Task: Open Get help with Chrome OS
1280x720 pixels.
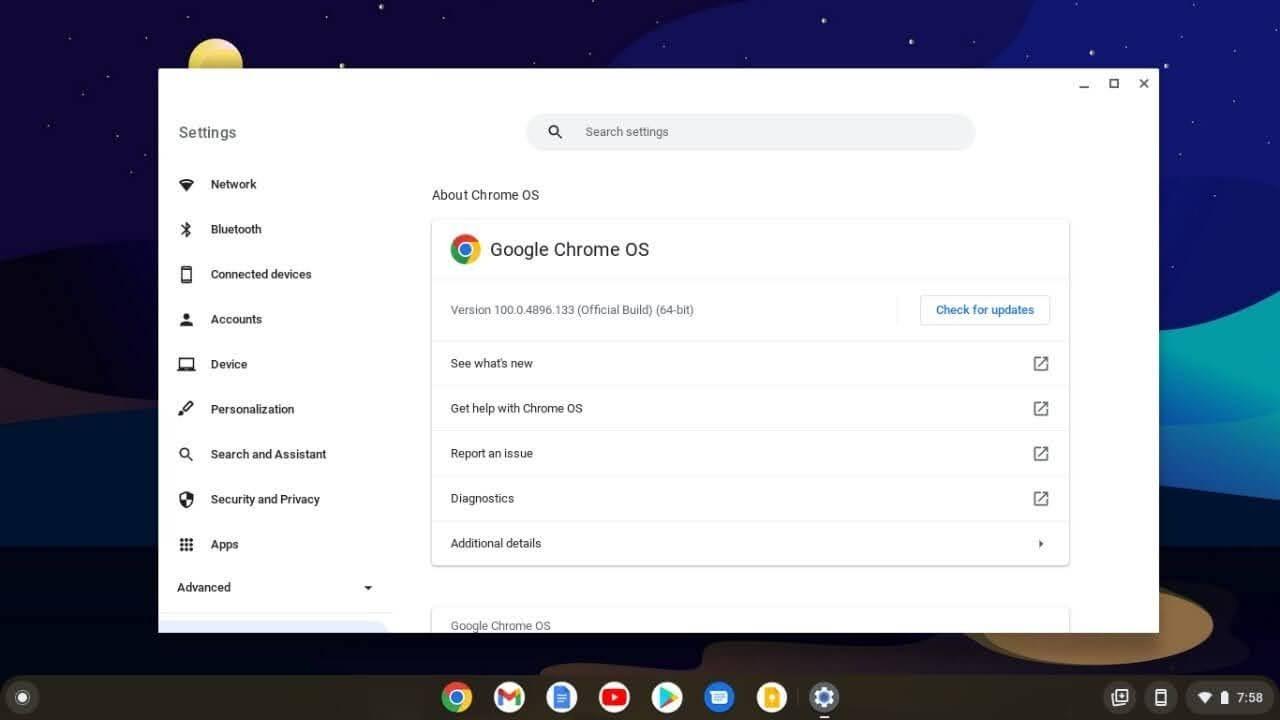Action: [750, 408]
